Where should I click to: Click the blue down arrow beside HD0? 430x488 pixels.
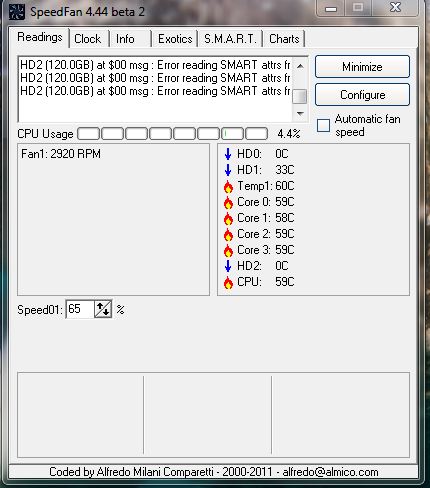(228, 154)
